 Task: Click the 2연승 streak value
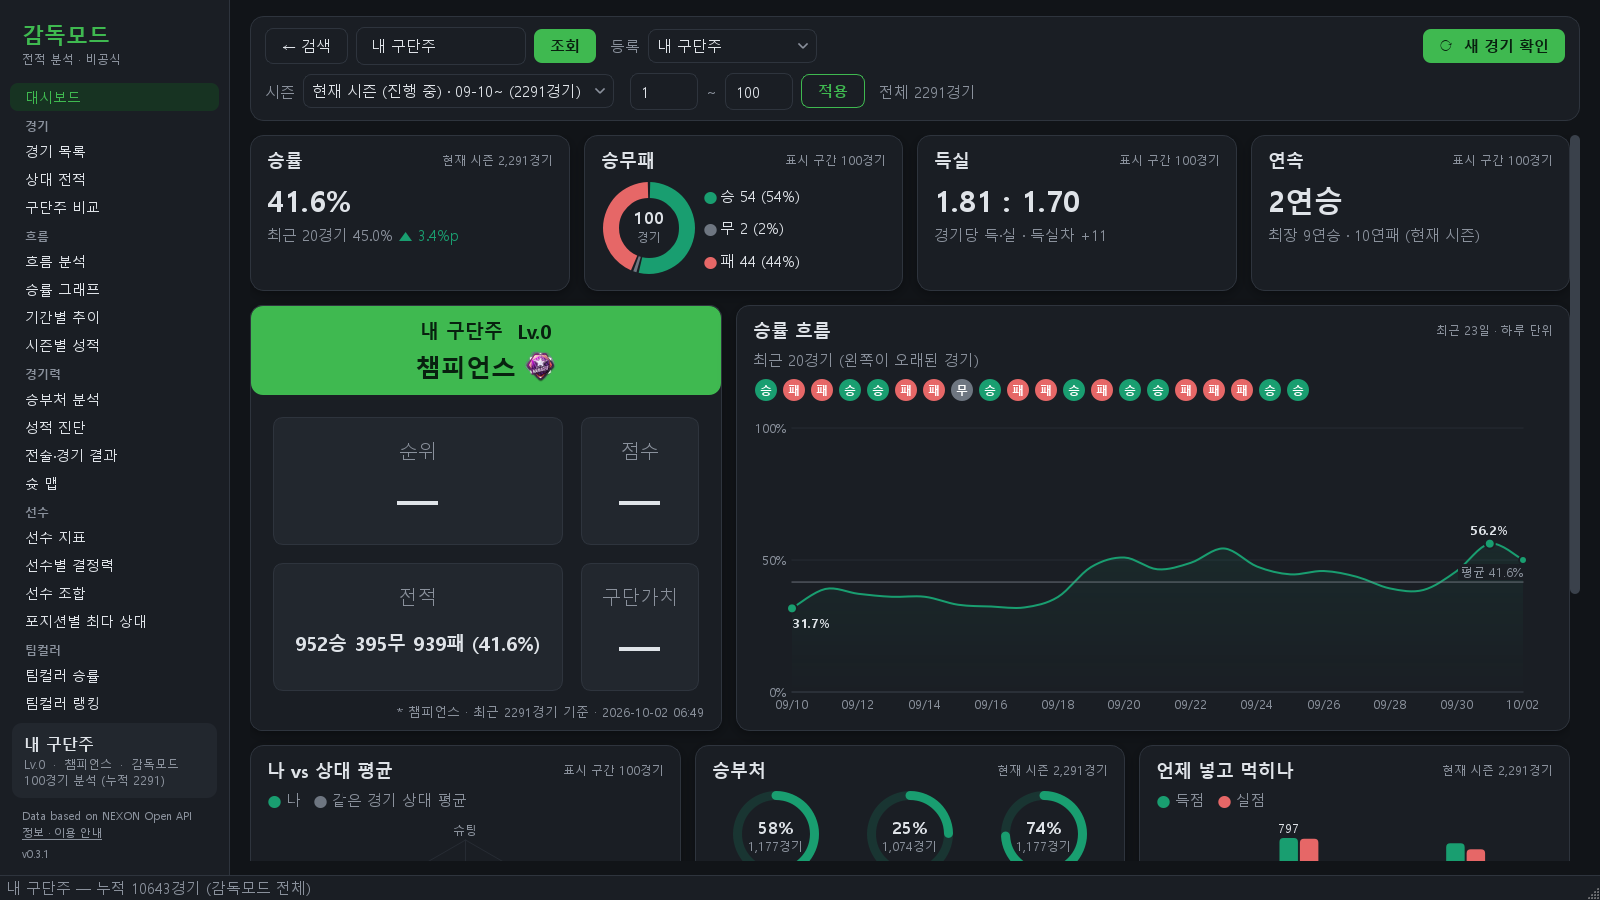click(1305, 202)
